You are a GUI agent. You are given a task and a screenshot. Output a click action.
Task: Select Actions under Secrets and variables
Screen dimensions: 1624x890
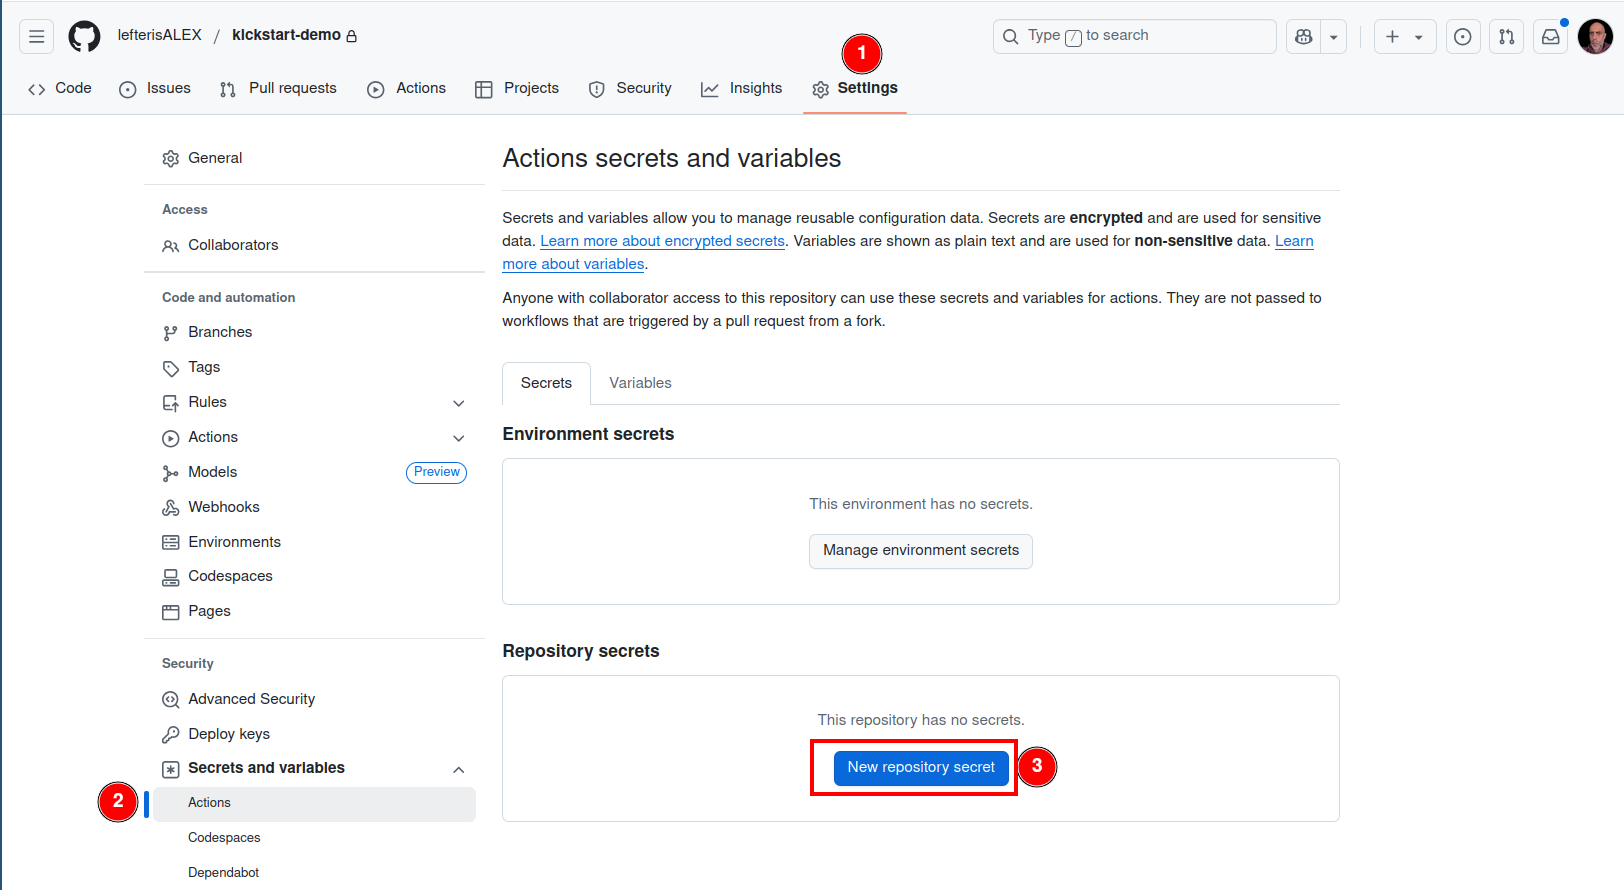[315, 803]
